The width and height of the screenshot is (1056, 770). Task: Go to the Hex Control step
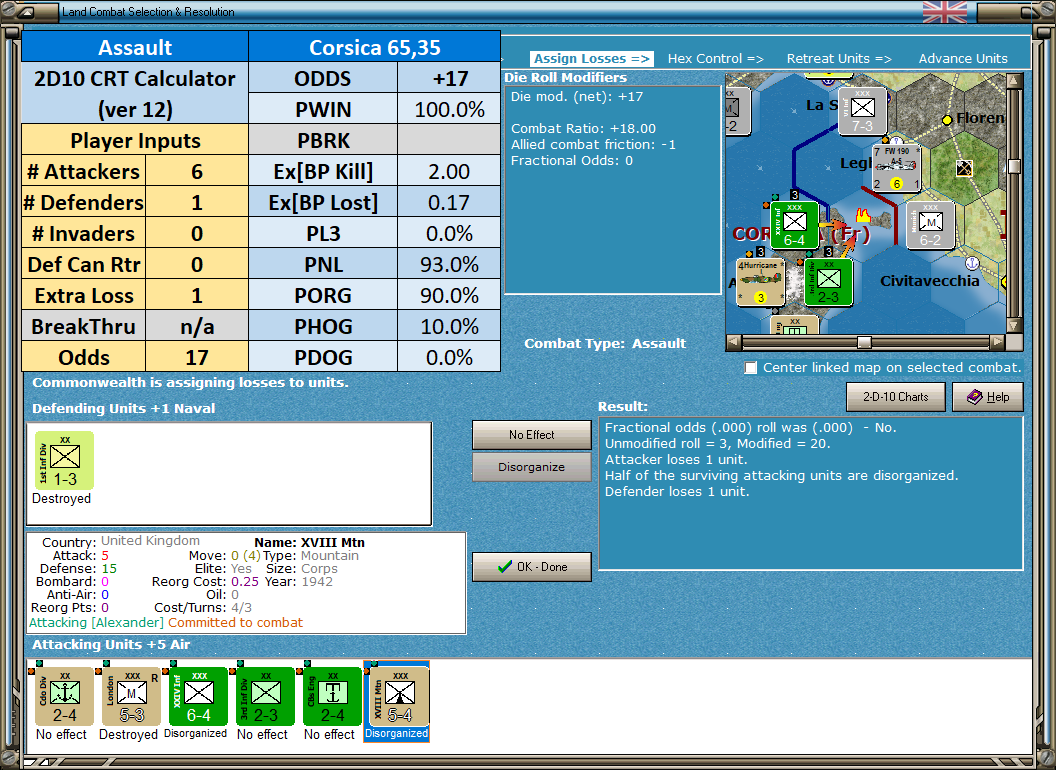coord(715,59)
